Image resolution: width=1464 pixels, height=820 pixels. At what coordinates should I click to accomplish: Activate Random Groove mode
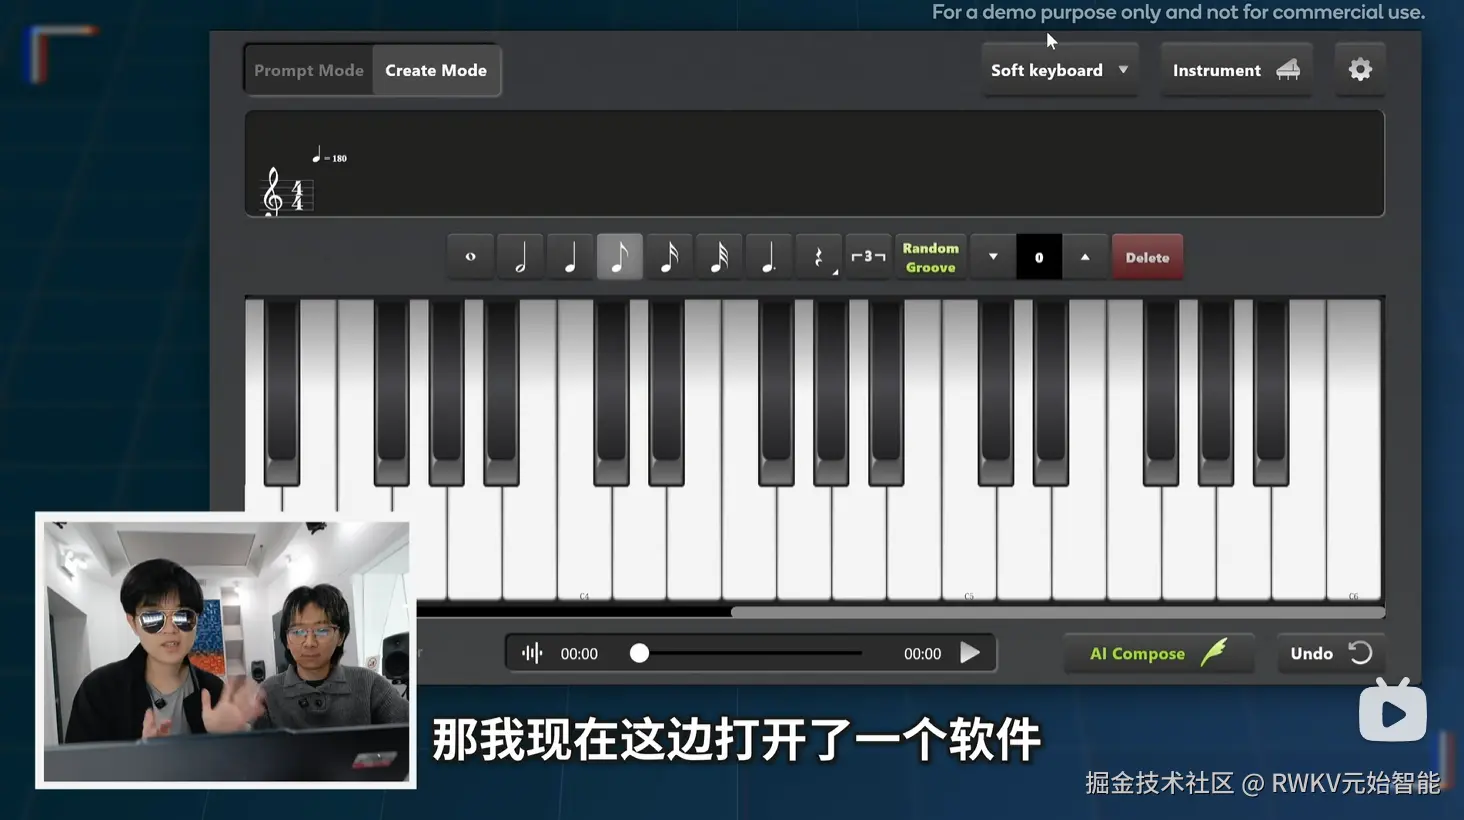click(x=930, y=256)
